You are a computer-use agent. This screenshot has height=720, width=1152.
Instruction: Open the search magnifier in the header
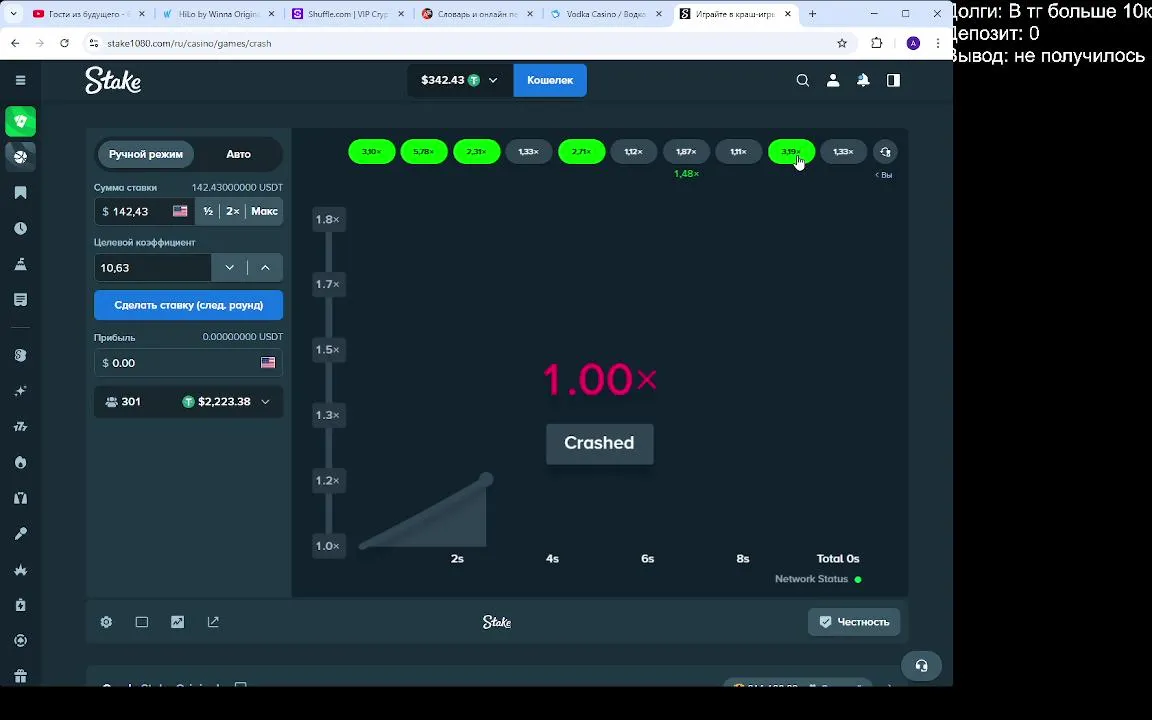coord(802,80)
